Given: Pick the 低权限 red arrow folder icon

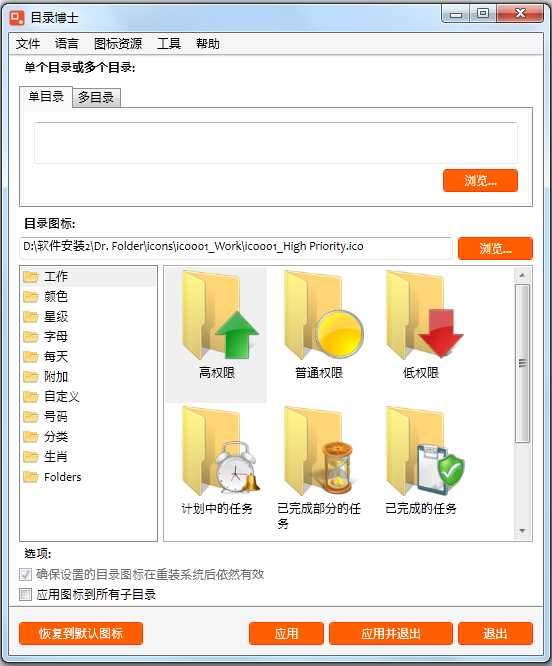Looking at the screenshot, I should click(x=425, y=316).
